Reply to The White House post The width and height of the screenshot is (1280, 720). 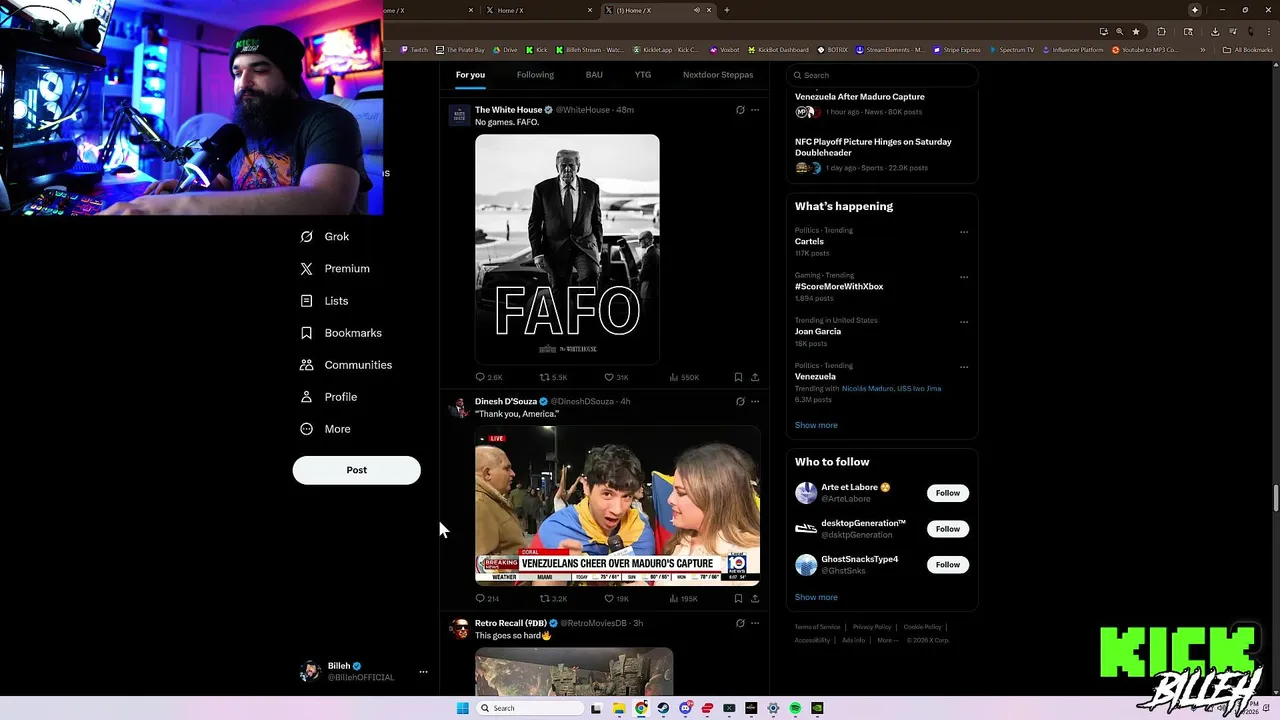coord(489,377)
